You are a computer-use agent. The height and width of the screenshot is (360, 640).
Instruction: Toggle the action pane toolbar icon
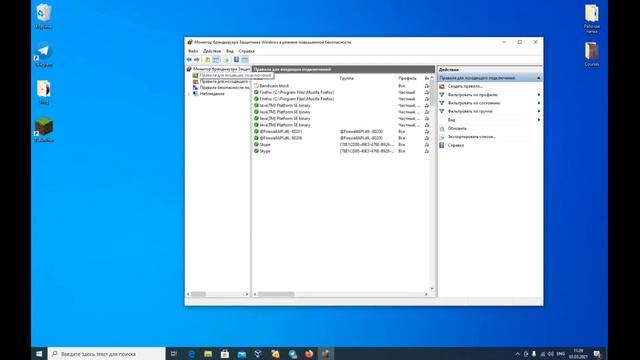coord(245,60)
